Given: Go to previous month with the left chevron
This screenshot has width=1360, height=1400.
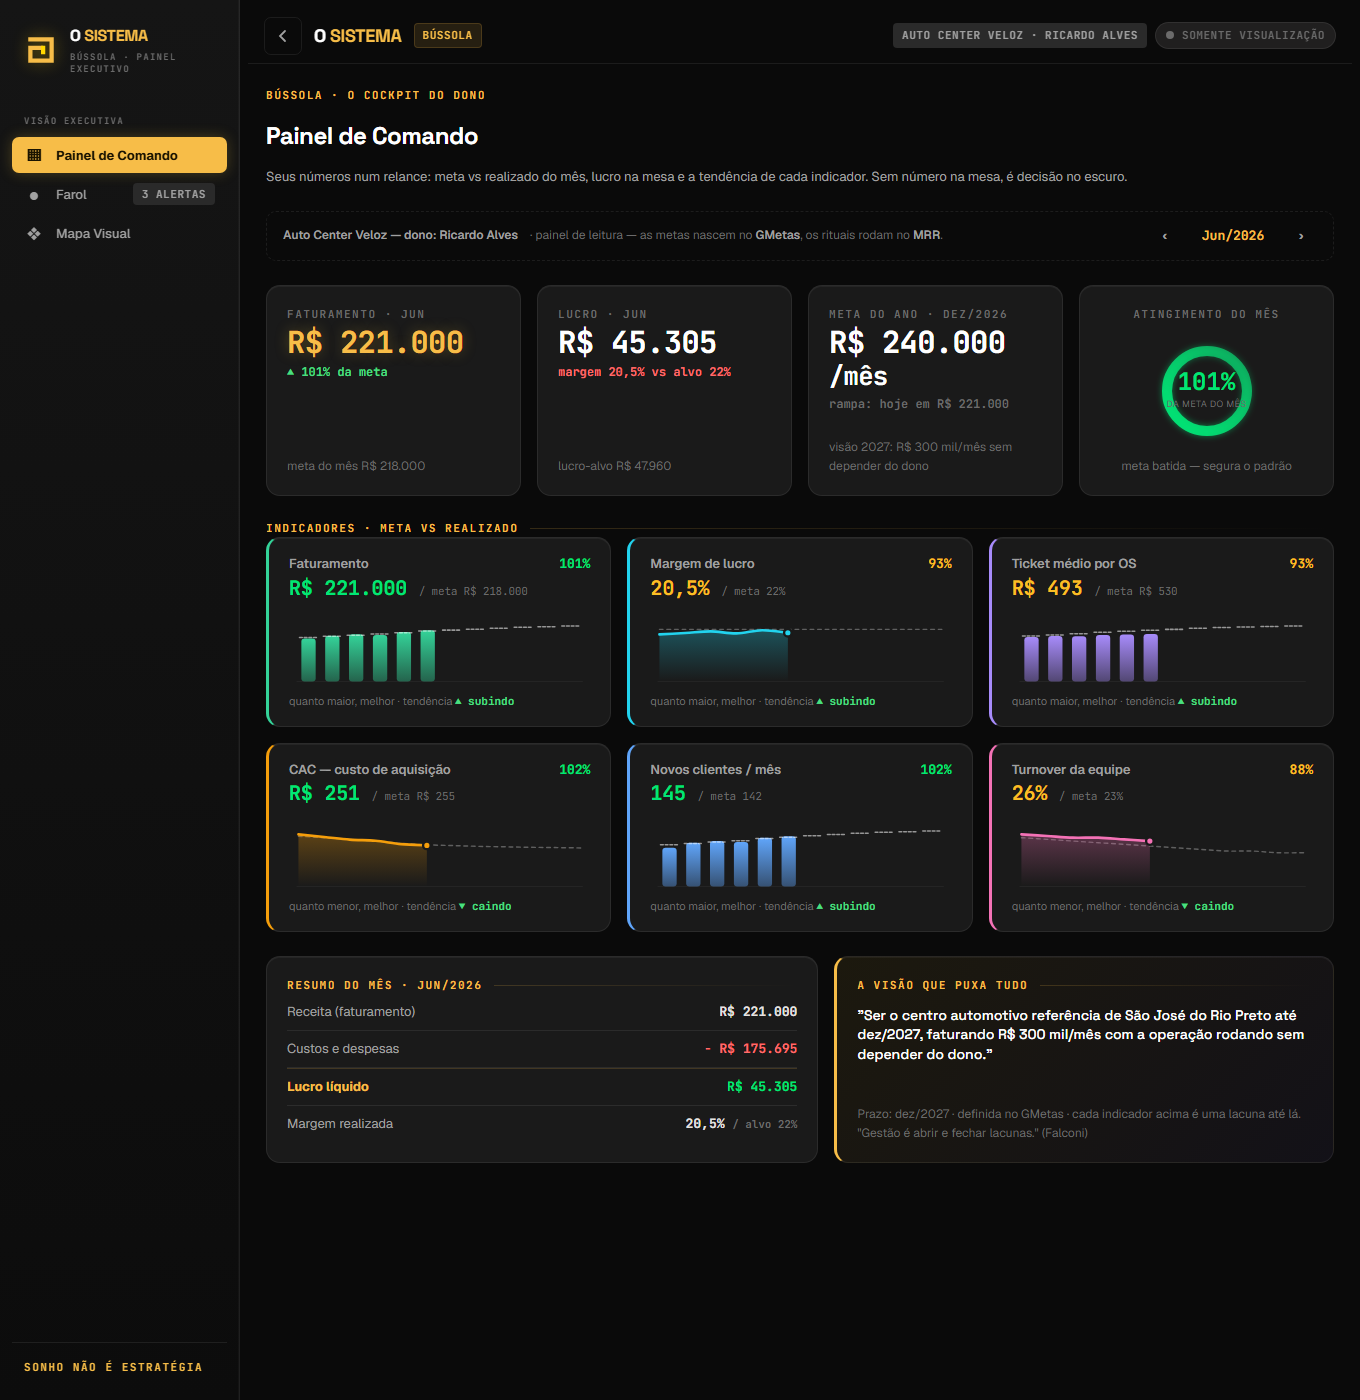Looking at the screenshot, I should pyautogui.click(x=1165, y=236).
